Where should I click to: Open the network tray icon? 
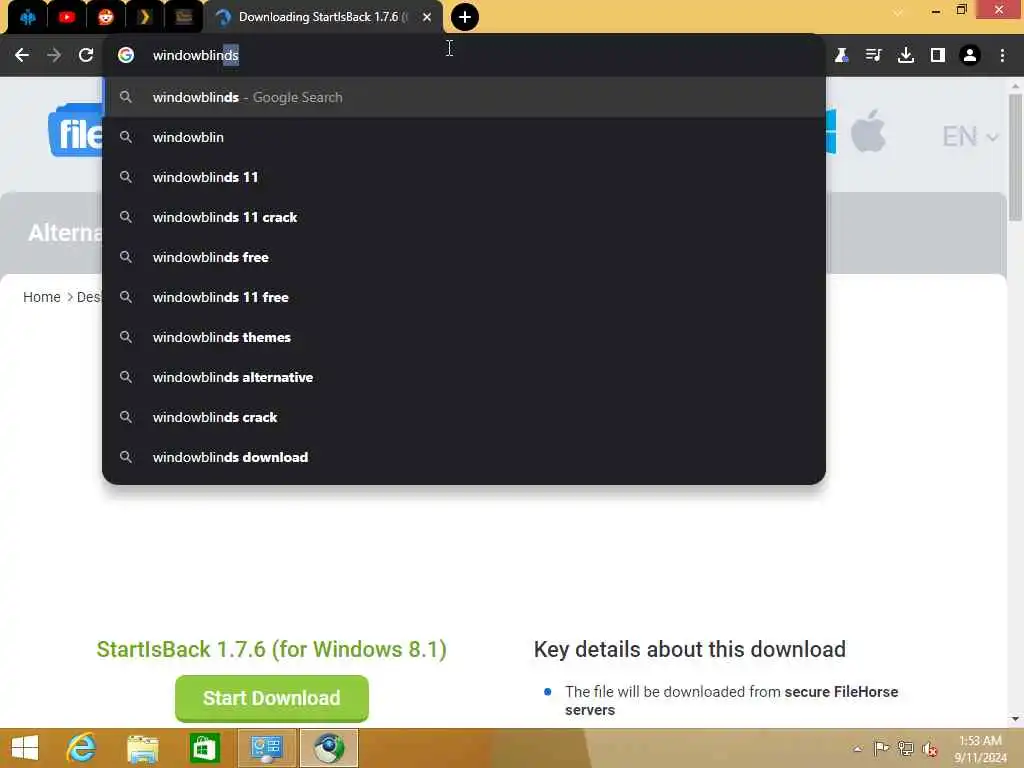tap(905, 748)
